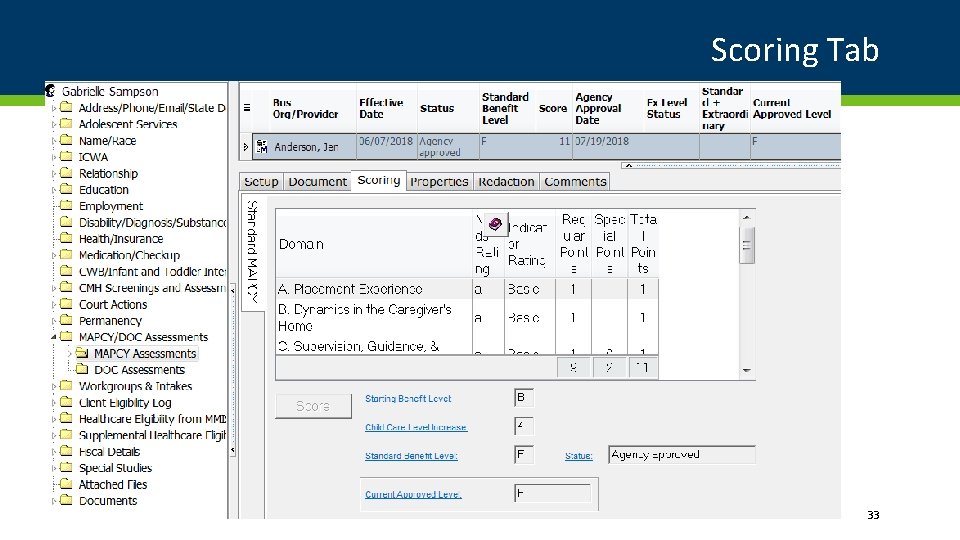
Task: Click the folder icon beside Fiscal Details
Action: coord(66,451)
